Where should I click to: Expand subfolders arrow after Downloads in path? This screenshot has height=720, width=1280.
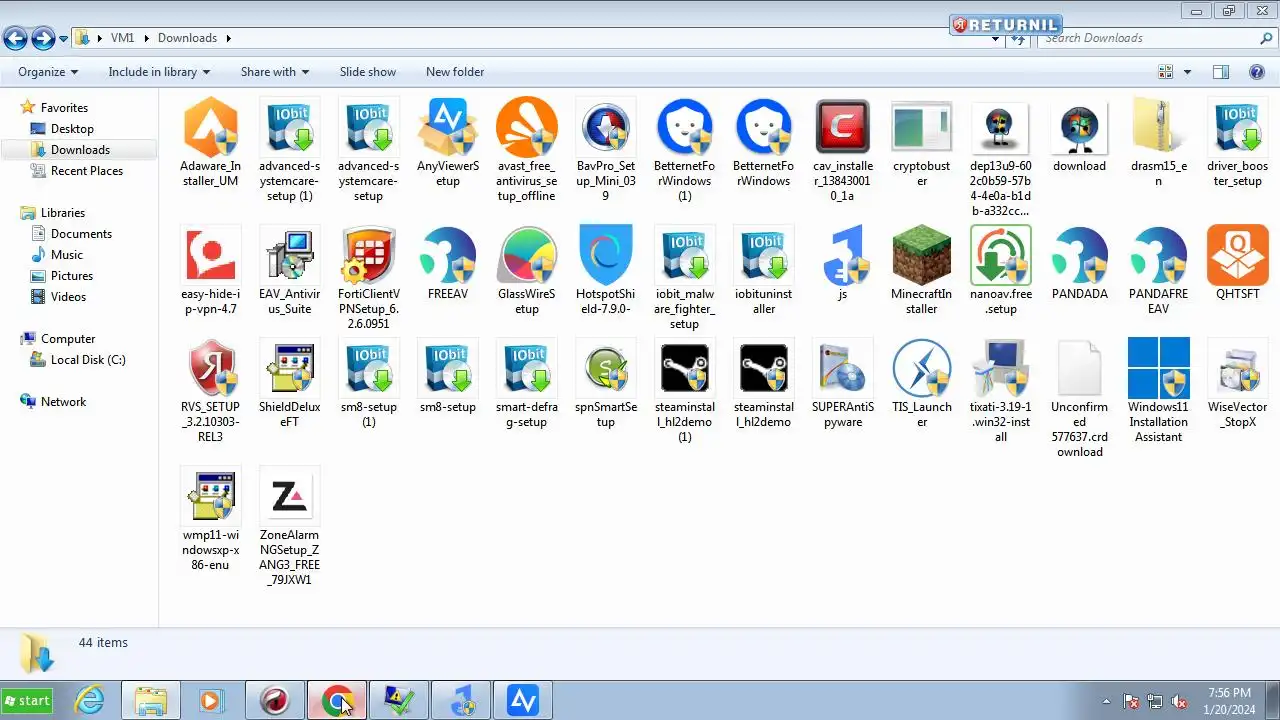(x=228, y=38)
